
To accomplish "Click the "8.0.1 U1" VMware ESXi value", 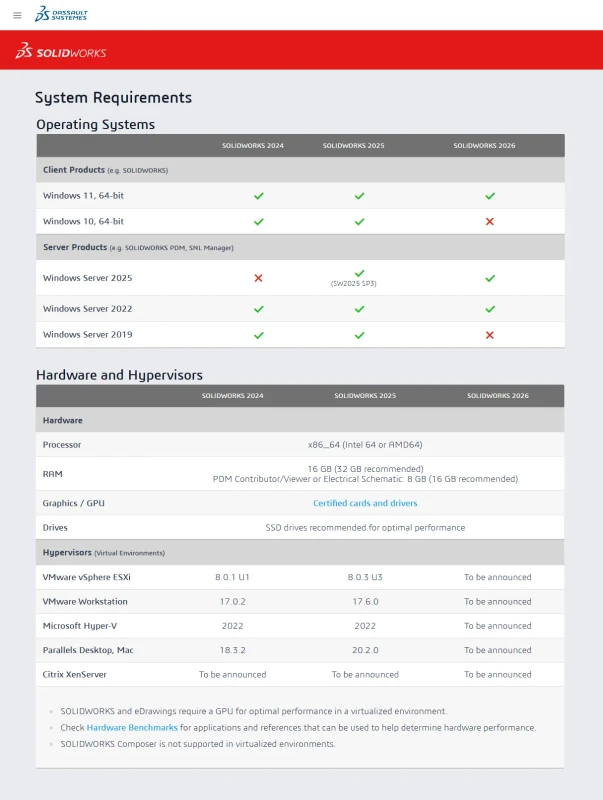I will pyautogui.click(x=233, y=577).
